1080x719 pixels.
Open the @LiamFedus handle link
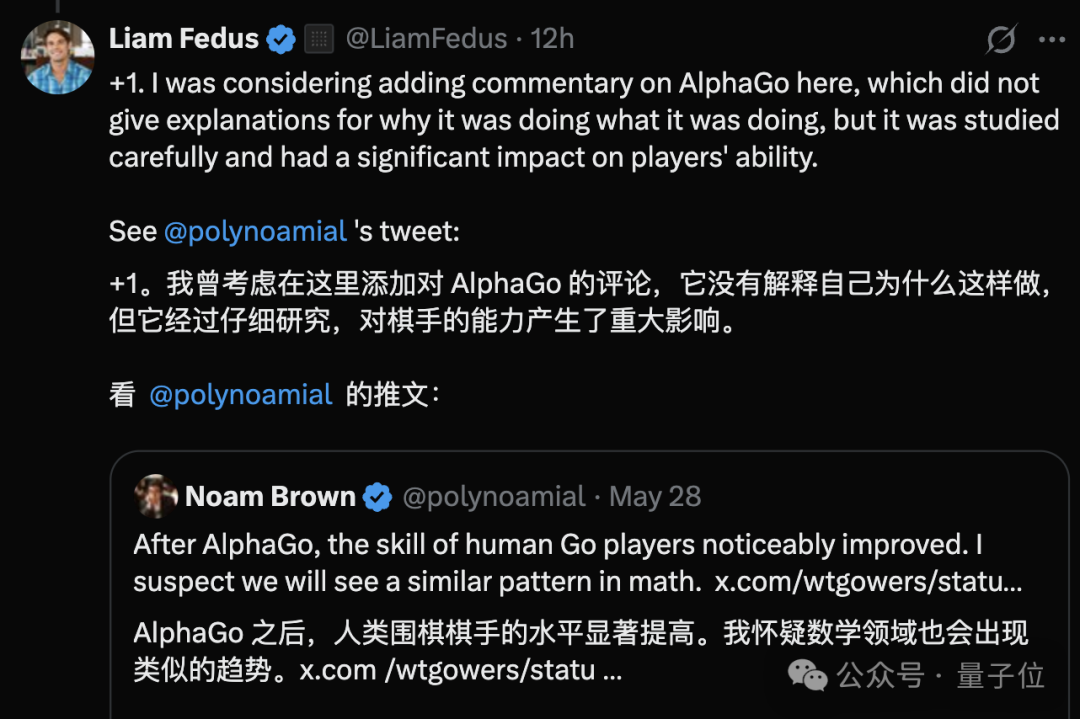pyautogui.click(x=426, y=39)
